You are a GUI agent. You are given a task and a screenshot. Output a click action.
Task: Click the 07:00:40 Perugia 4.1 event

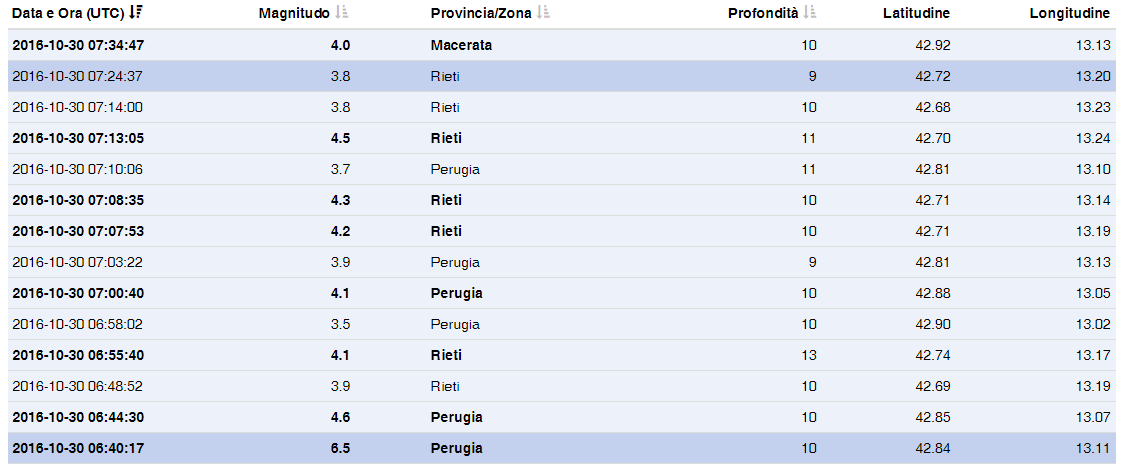pos(78,293)
